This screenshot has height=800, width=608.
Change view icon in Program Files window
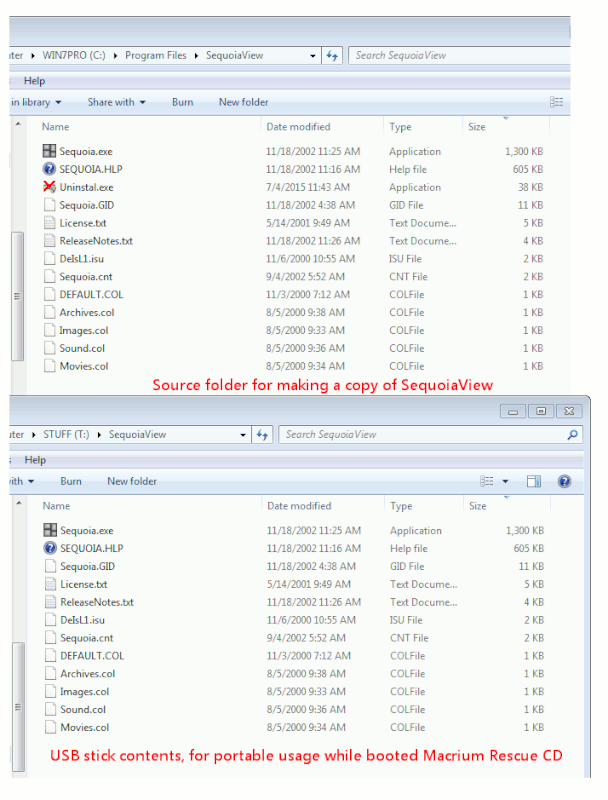556,102
